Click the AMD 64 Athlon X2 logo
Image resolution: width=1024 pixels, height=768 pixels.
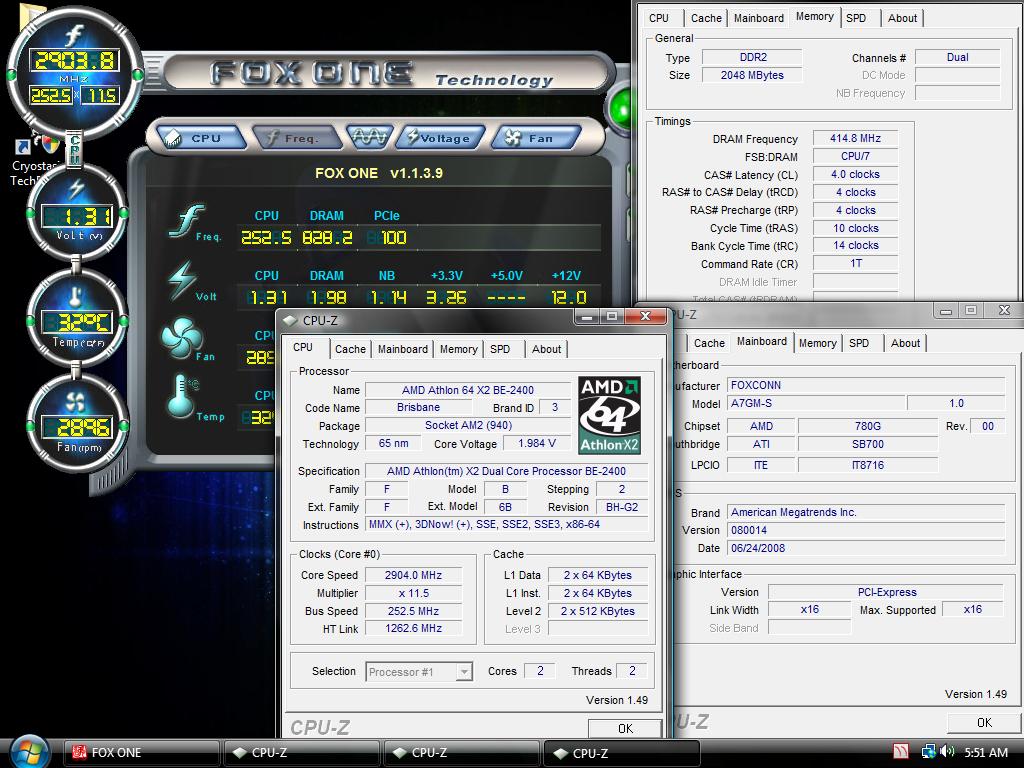coord(609,415)
